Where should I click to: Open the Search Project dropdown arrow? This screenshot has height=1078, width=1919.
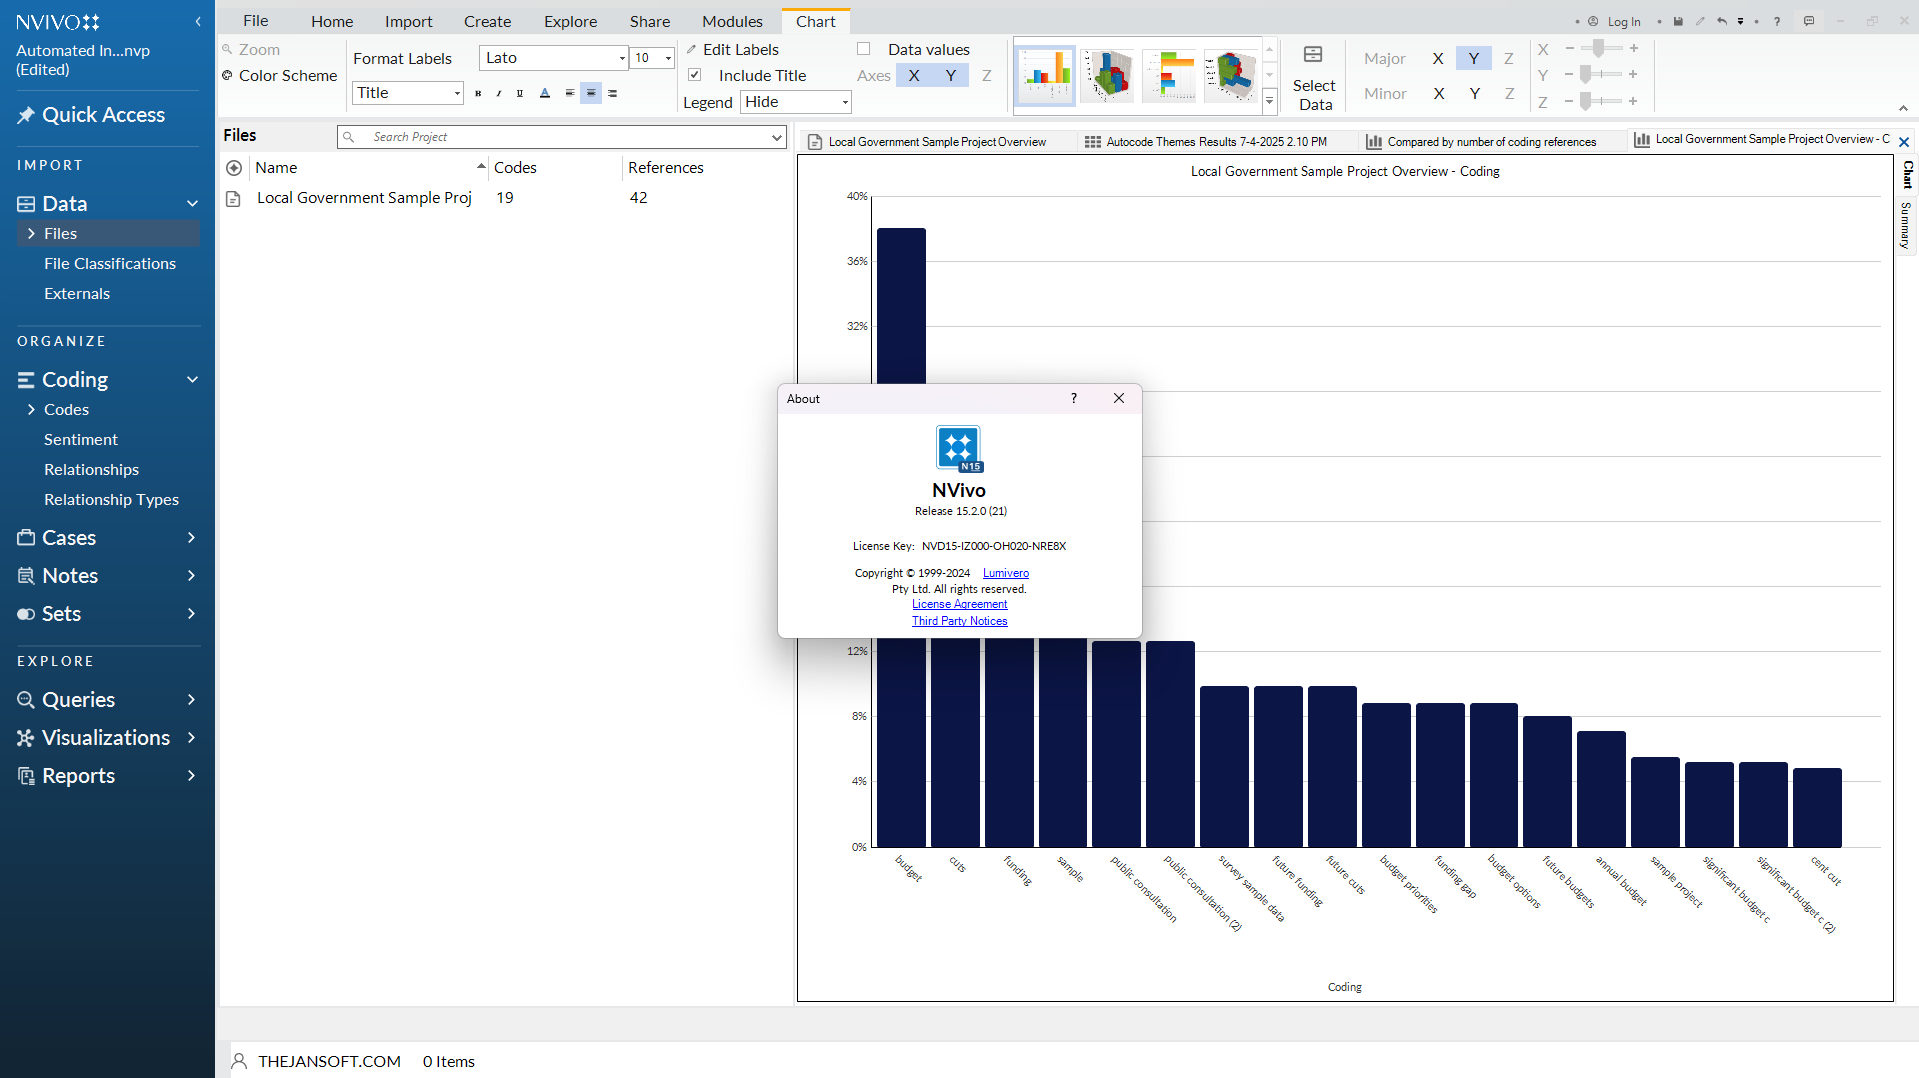point(776,137)
